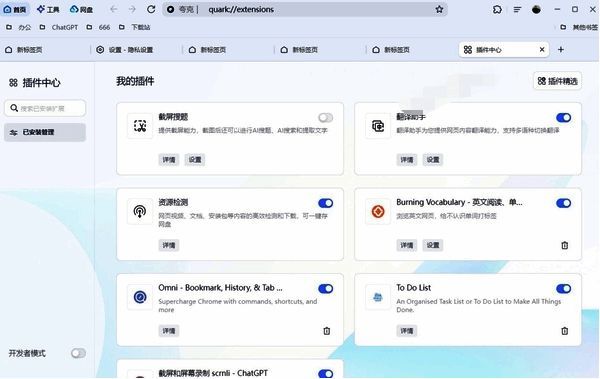The width and height of the screenshot is (600, 379).
Task: Disable the Burning Vocabulary toggle
Action: (564, 203)
